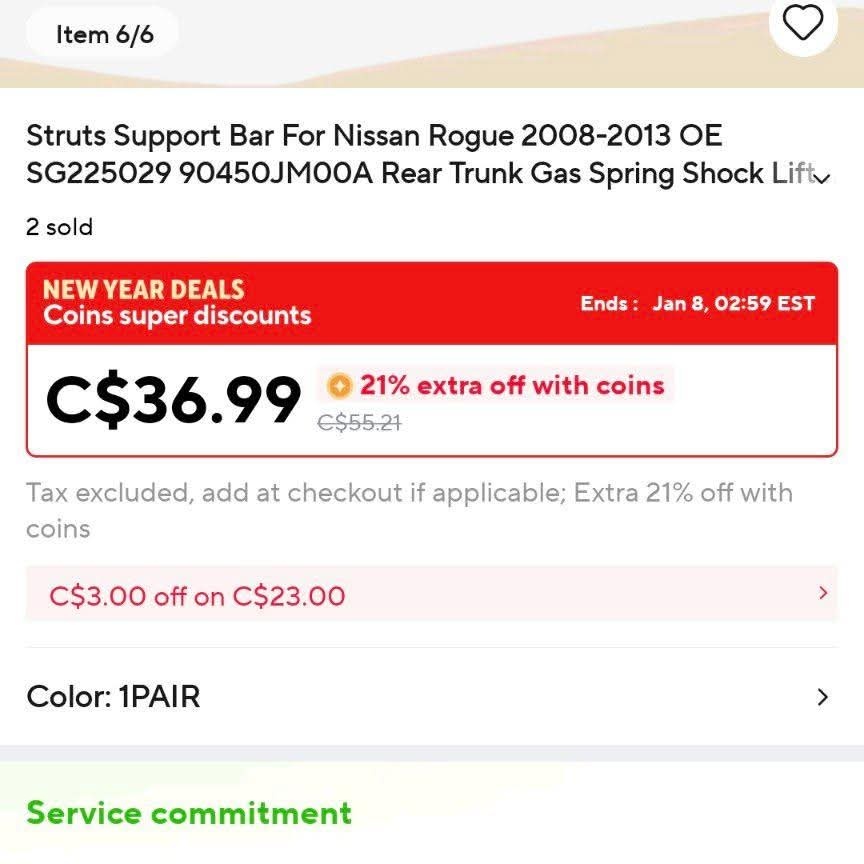Click the product image area at top
This screenshot has height=864, width=864.
(x=432, y=44)
